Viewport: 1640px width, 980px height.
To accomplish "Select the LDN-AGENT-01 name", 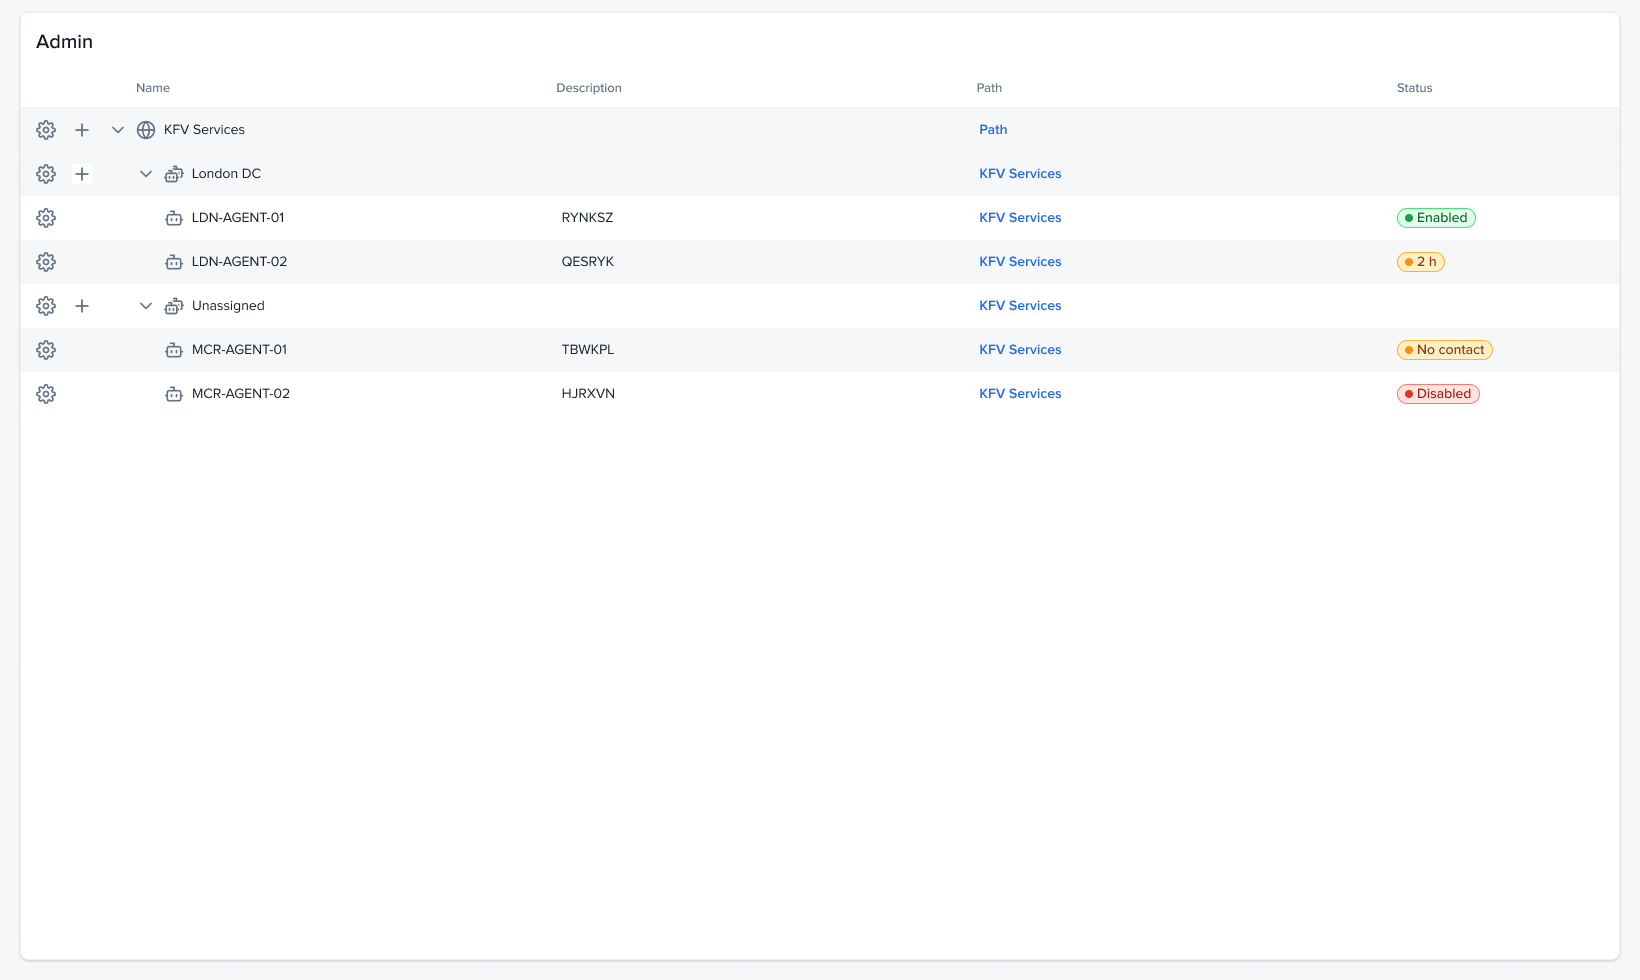I will [238, 218].
